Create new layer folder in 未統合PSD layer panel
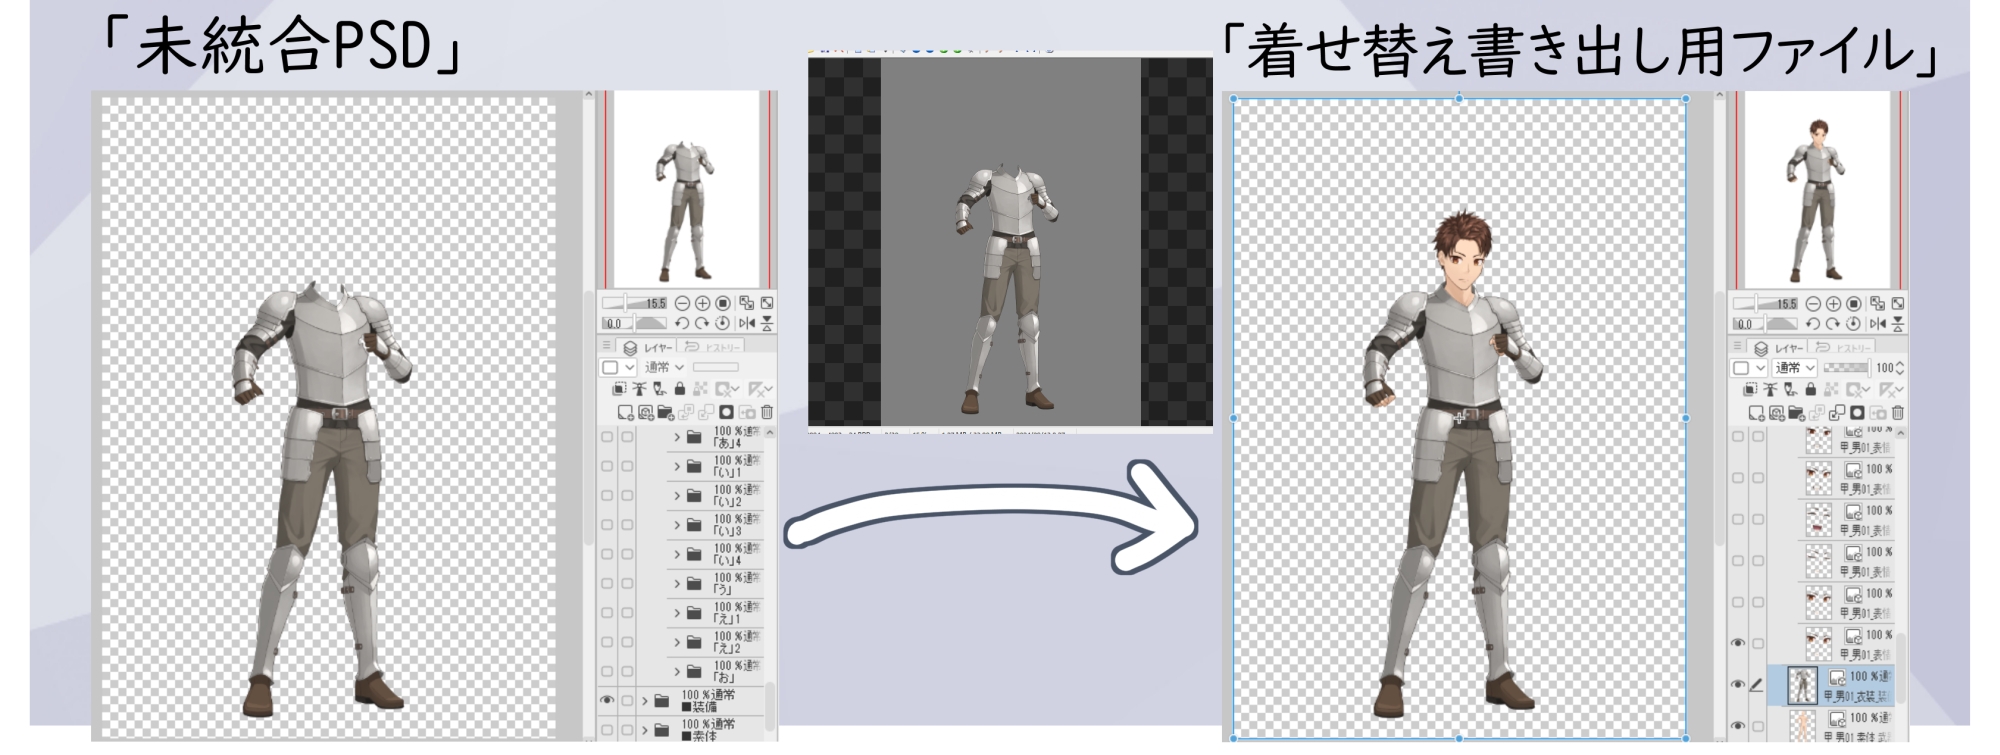The width and height of the screenshot is (2000, 755). (x=665, y=412)
